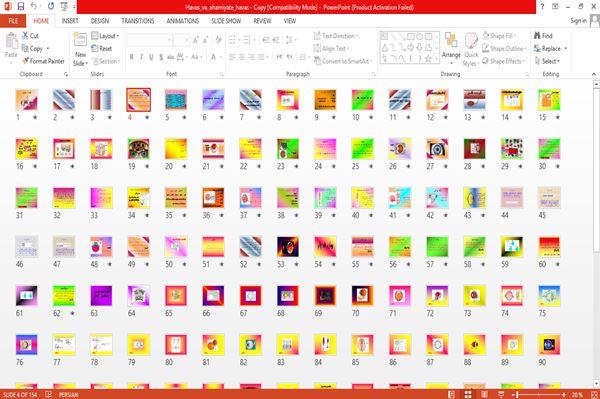Image resolution: width=600 pixels, height=399 pixels.
Task: Convert text to SmartArt
Action: (343, 61)
